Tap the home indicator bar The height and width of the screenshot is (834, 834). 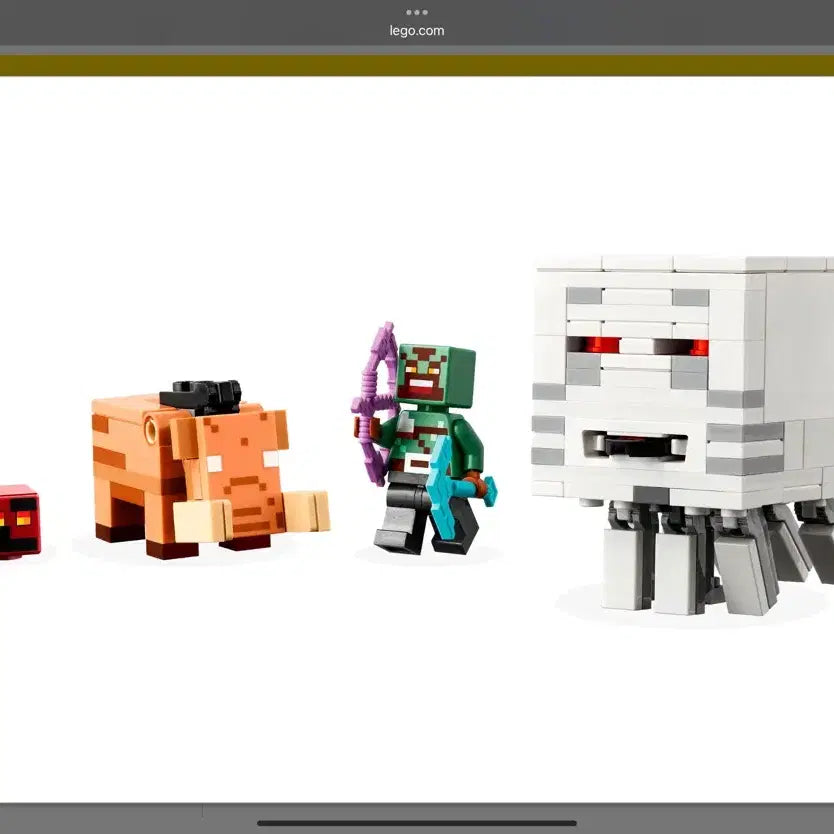(x=416, y=823)
